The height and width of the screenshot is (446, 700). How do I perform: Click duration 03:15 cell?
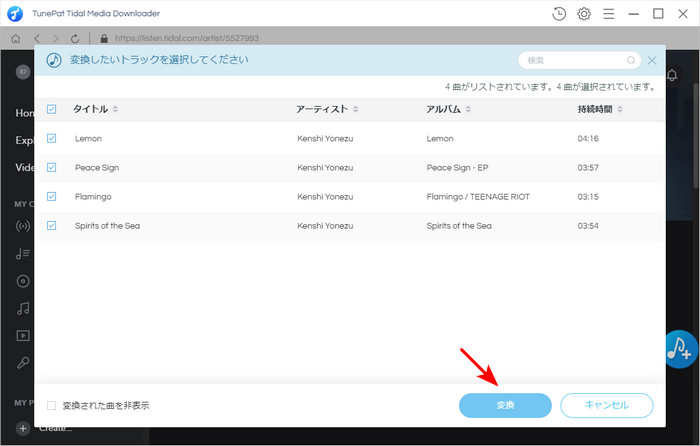click(x=588, y=197)
